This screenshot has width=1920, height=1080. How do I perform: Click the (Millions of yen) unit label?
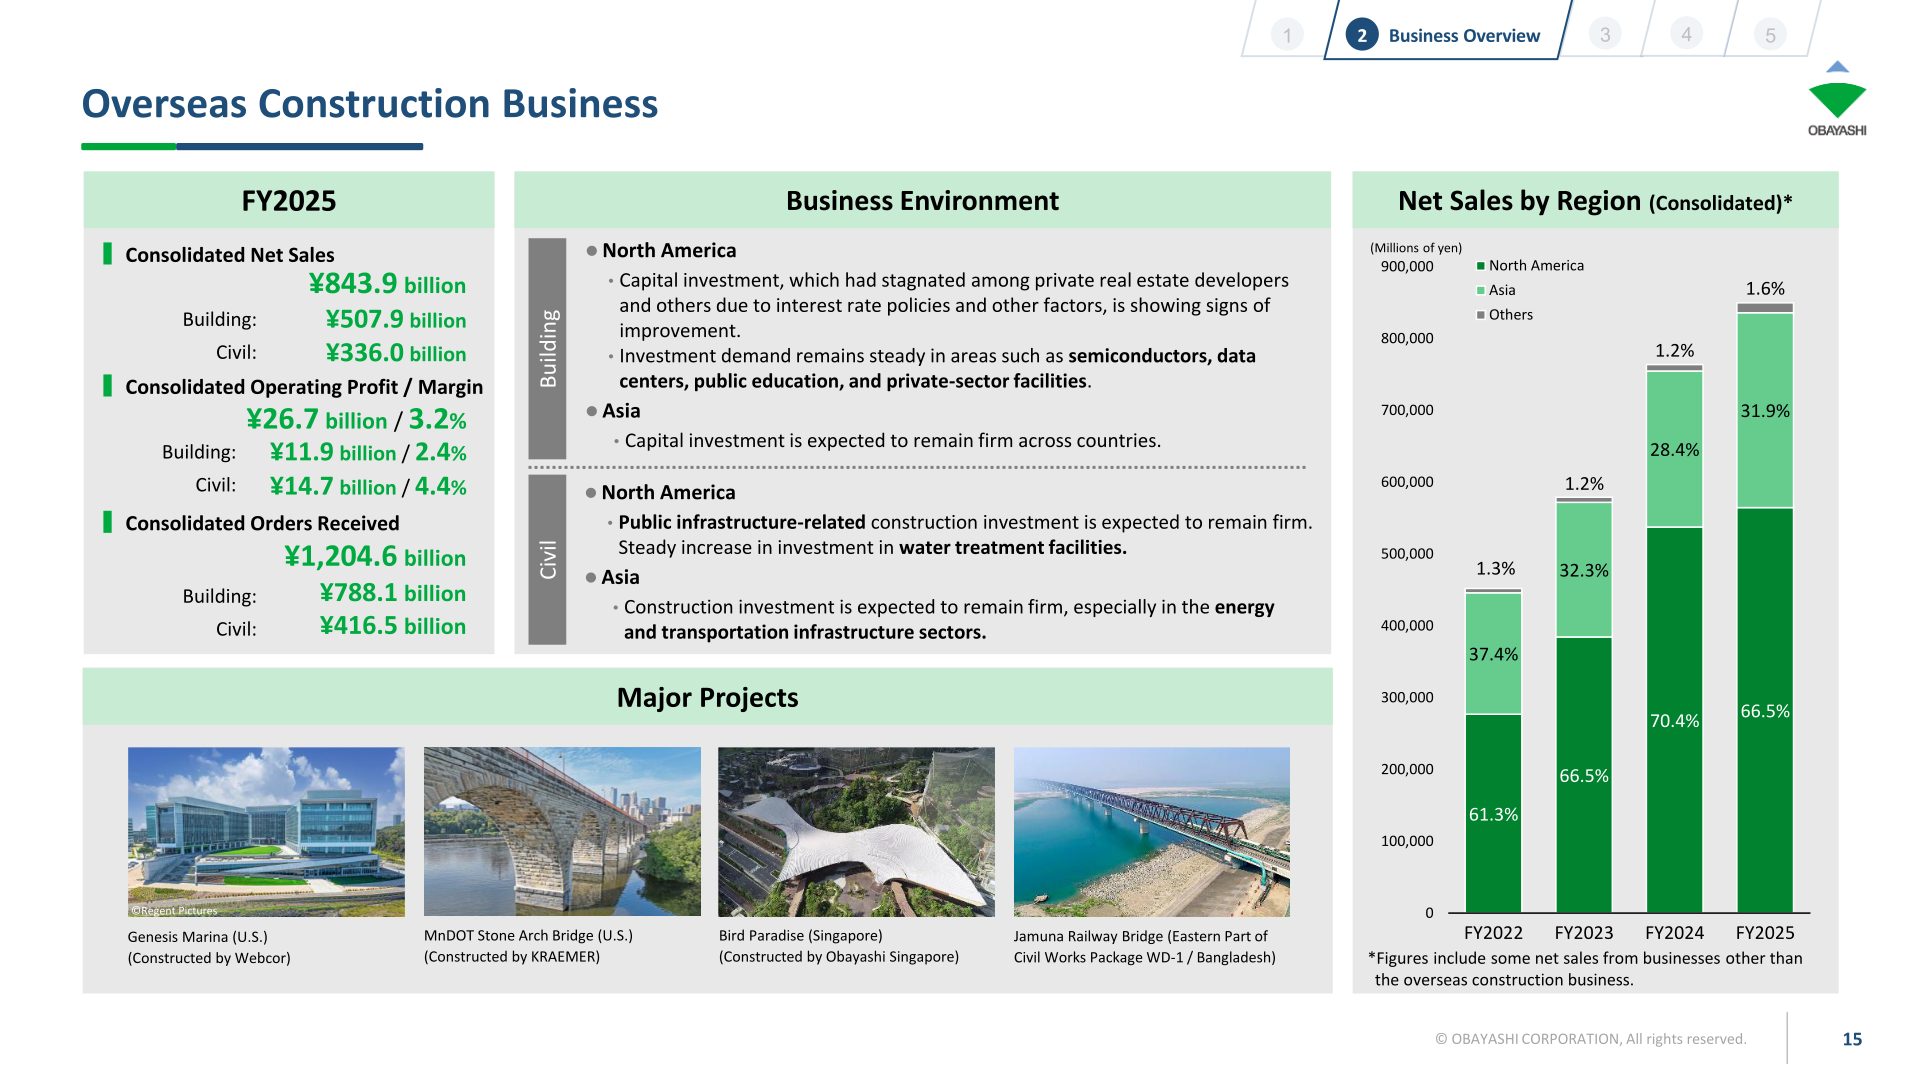1416,248
